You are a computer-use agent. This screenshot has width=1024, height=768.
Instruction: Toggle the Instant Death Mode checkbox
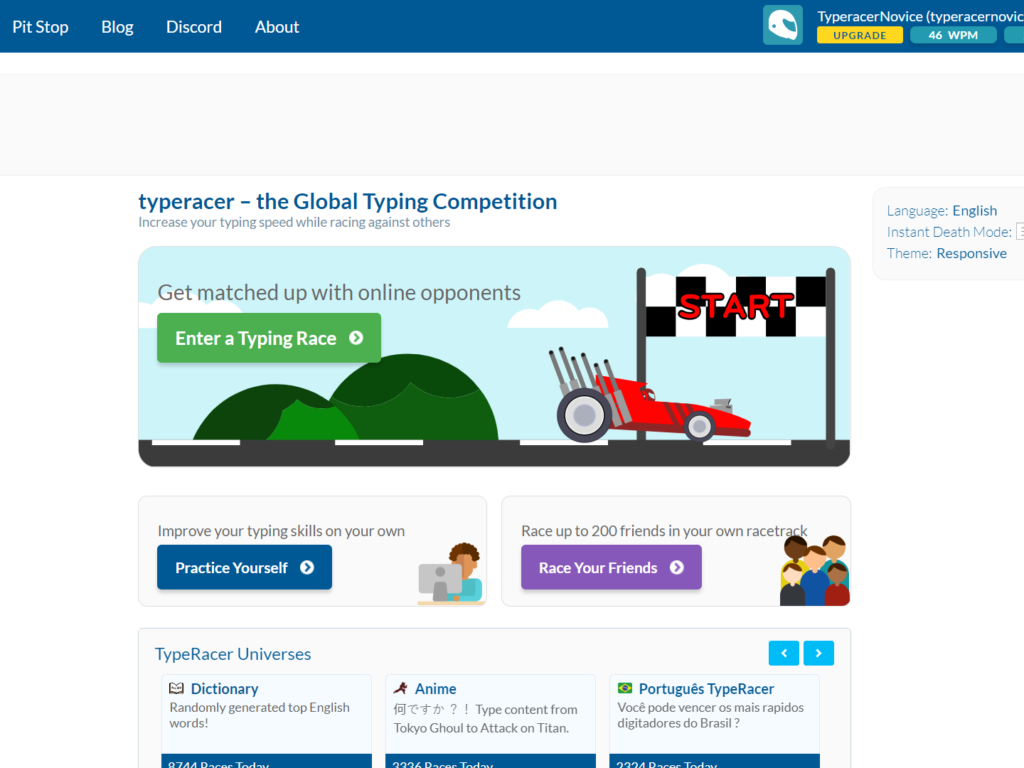tap(1020, 232)
